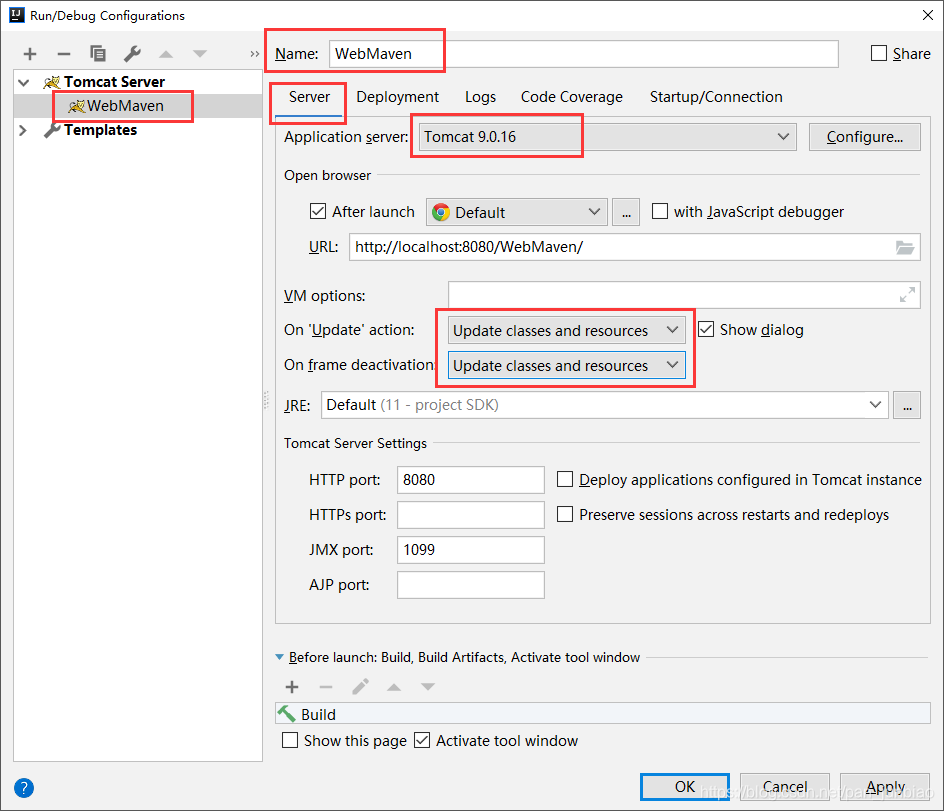944x811 pixels.
Task: Check the Show this page option
Action: 290,740
